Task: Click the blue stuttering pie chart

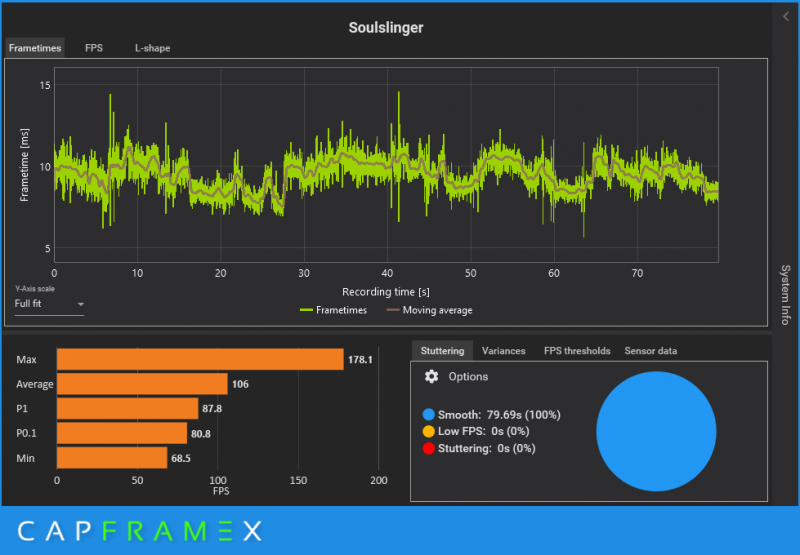Action: pyautogui.click(x=656, y=432)
